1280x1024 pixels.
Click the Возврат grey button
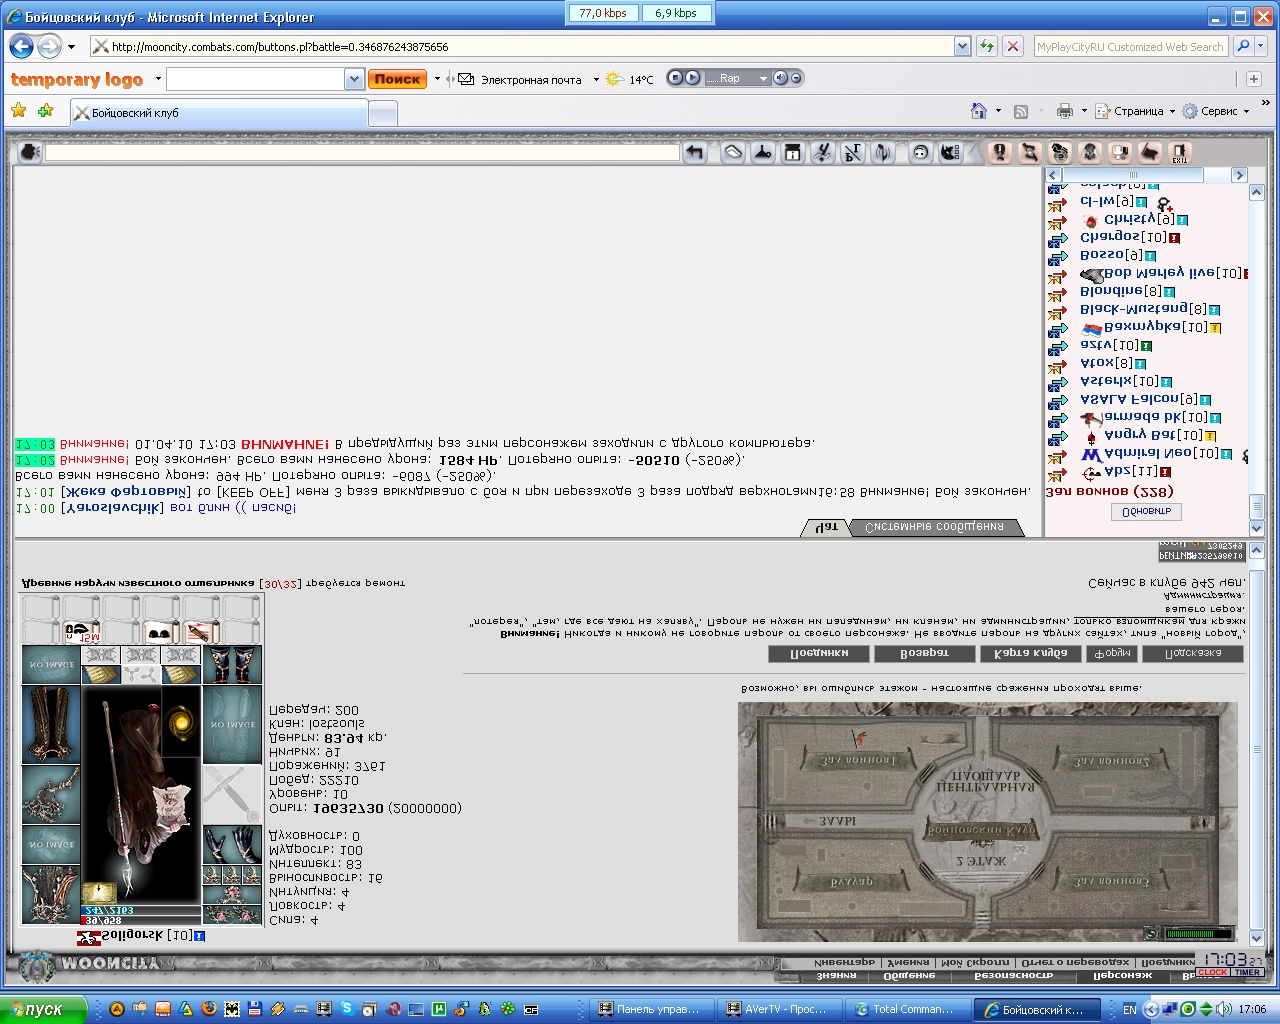click(924, 653)
